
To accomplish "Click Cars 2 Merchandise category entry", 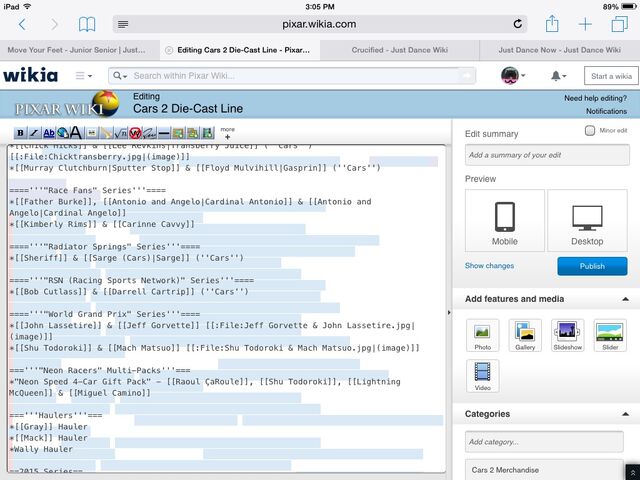I will (544, 470).
